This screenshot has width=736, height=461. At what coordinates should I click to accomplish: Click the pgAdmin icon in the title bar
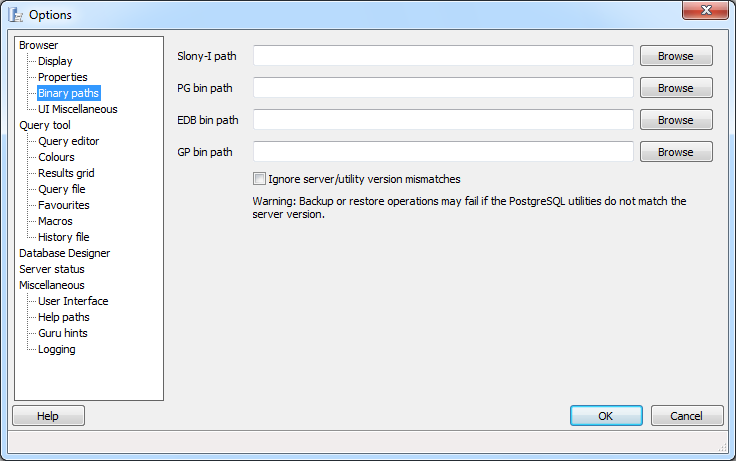point(15,14)
